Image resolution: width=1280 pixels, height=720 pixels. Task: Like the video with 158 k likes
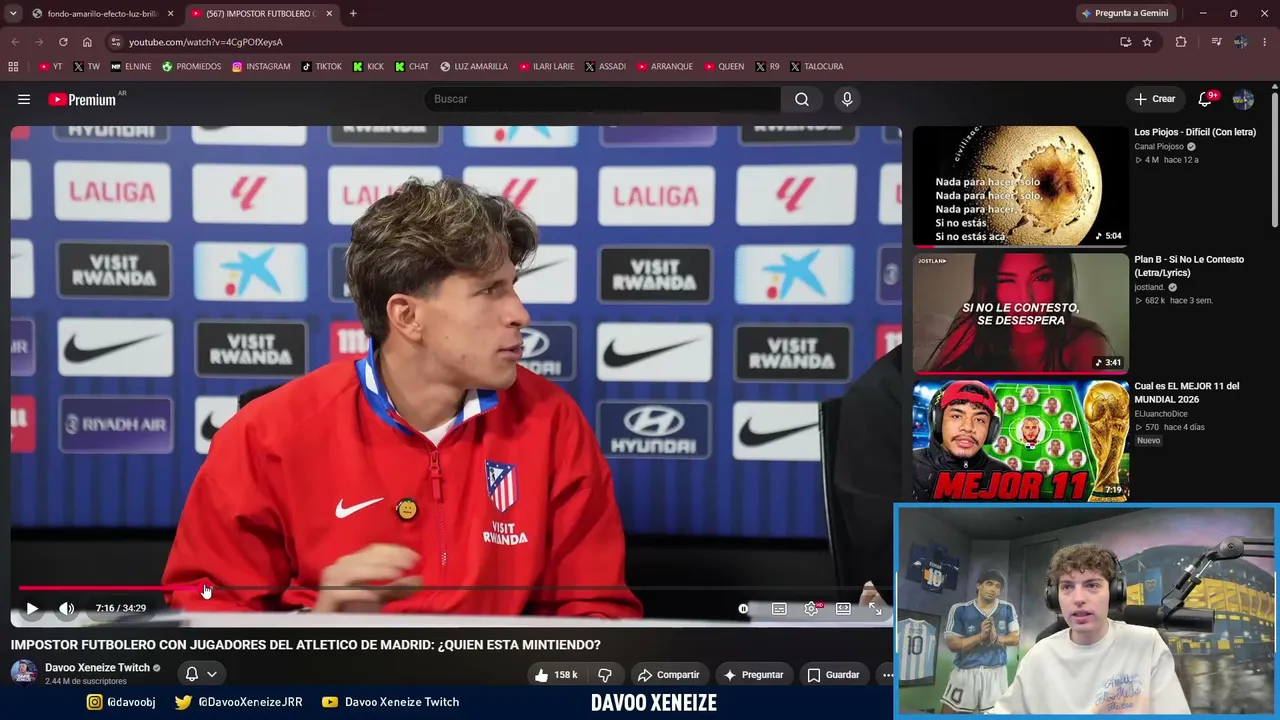click(556, 675)
